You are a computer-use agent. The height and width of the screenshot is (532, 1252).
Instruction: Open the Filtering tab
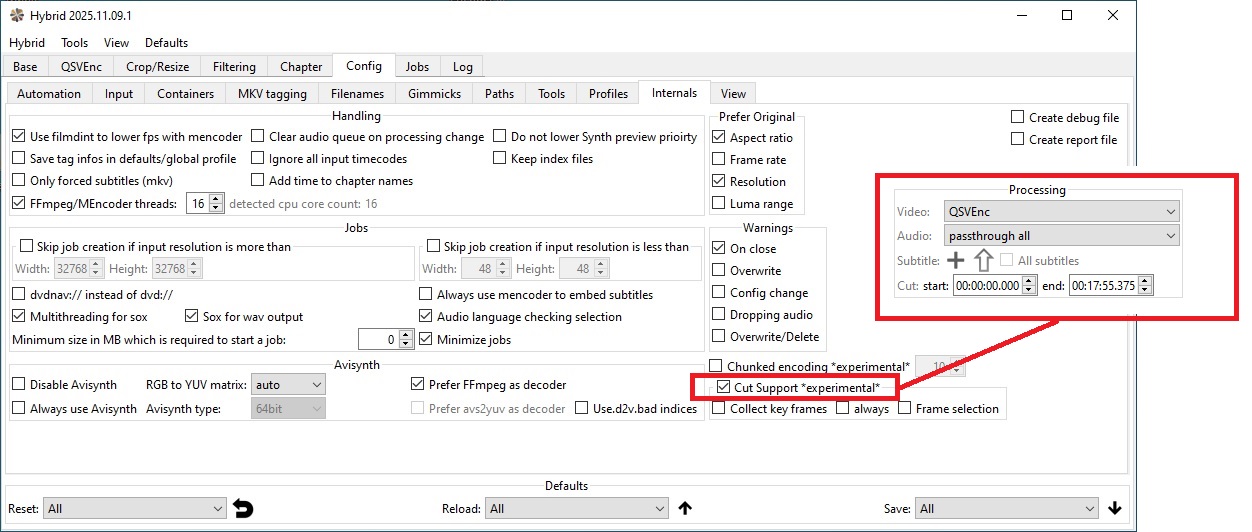234,67
